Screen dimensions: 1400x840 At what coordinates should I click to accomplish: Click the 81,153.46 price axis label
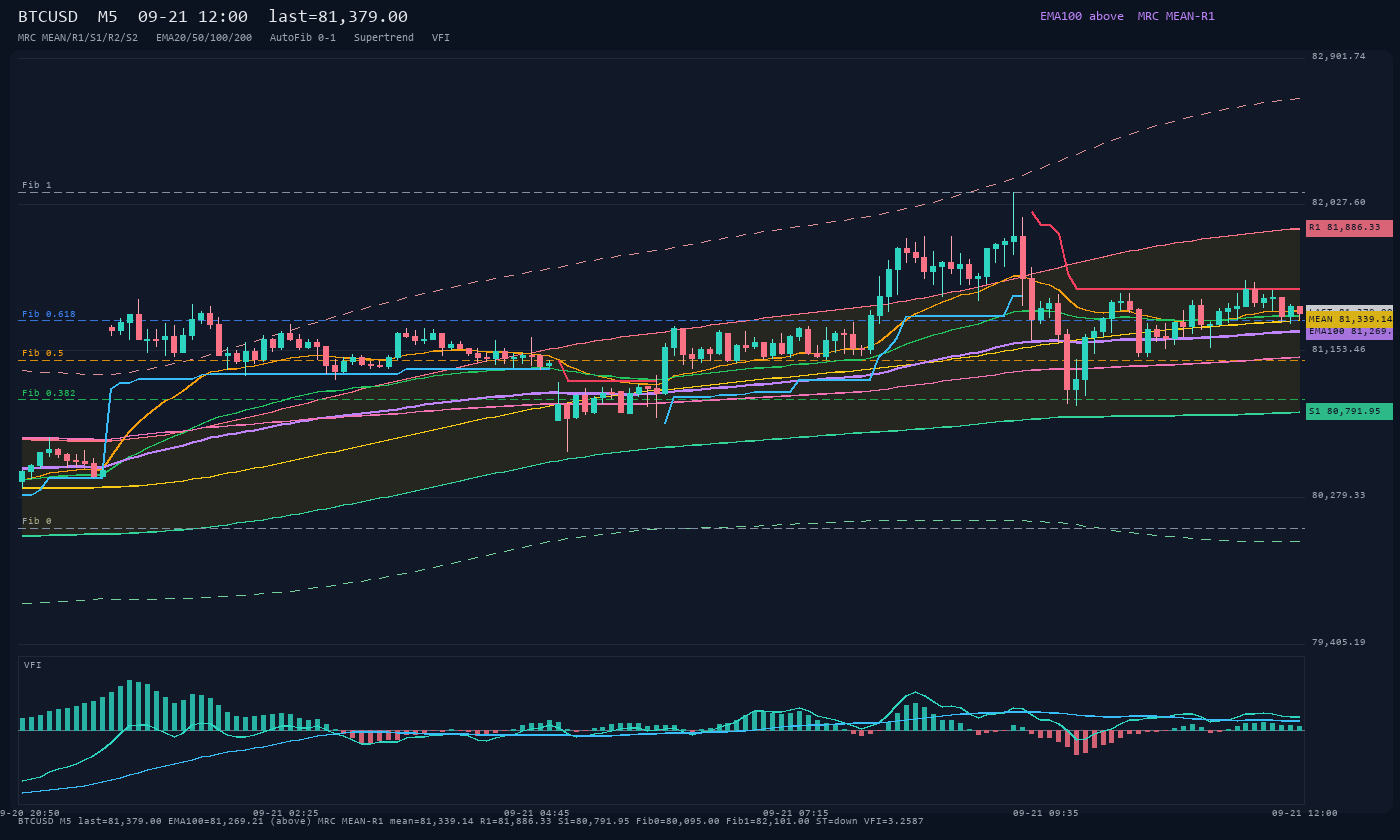point(1338,349)
